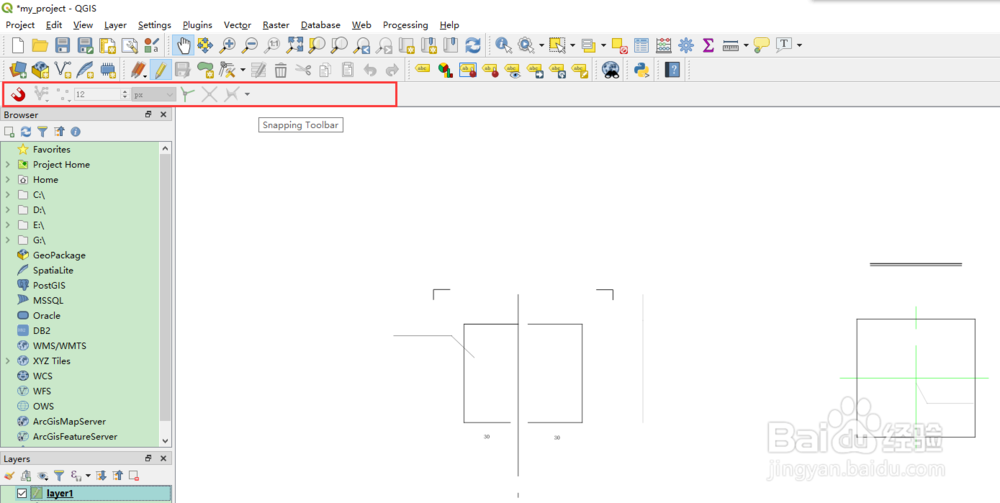Image resolution: width=1000 pixels, height=503 pixels.
Task: Select Favorites in the Browser panel
Action: (x=52, y=149)
